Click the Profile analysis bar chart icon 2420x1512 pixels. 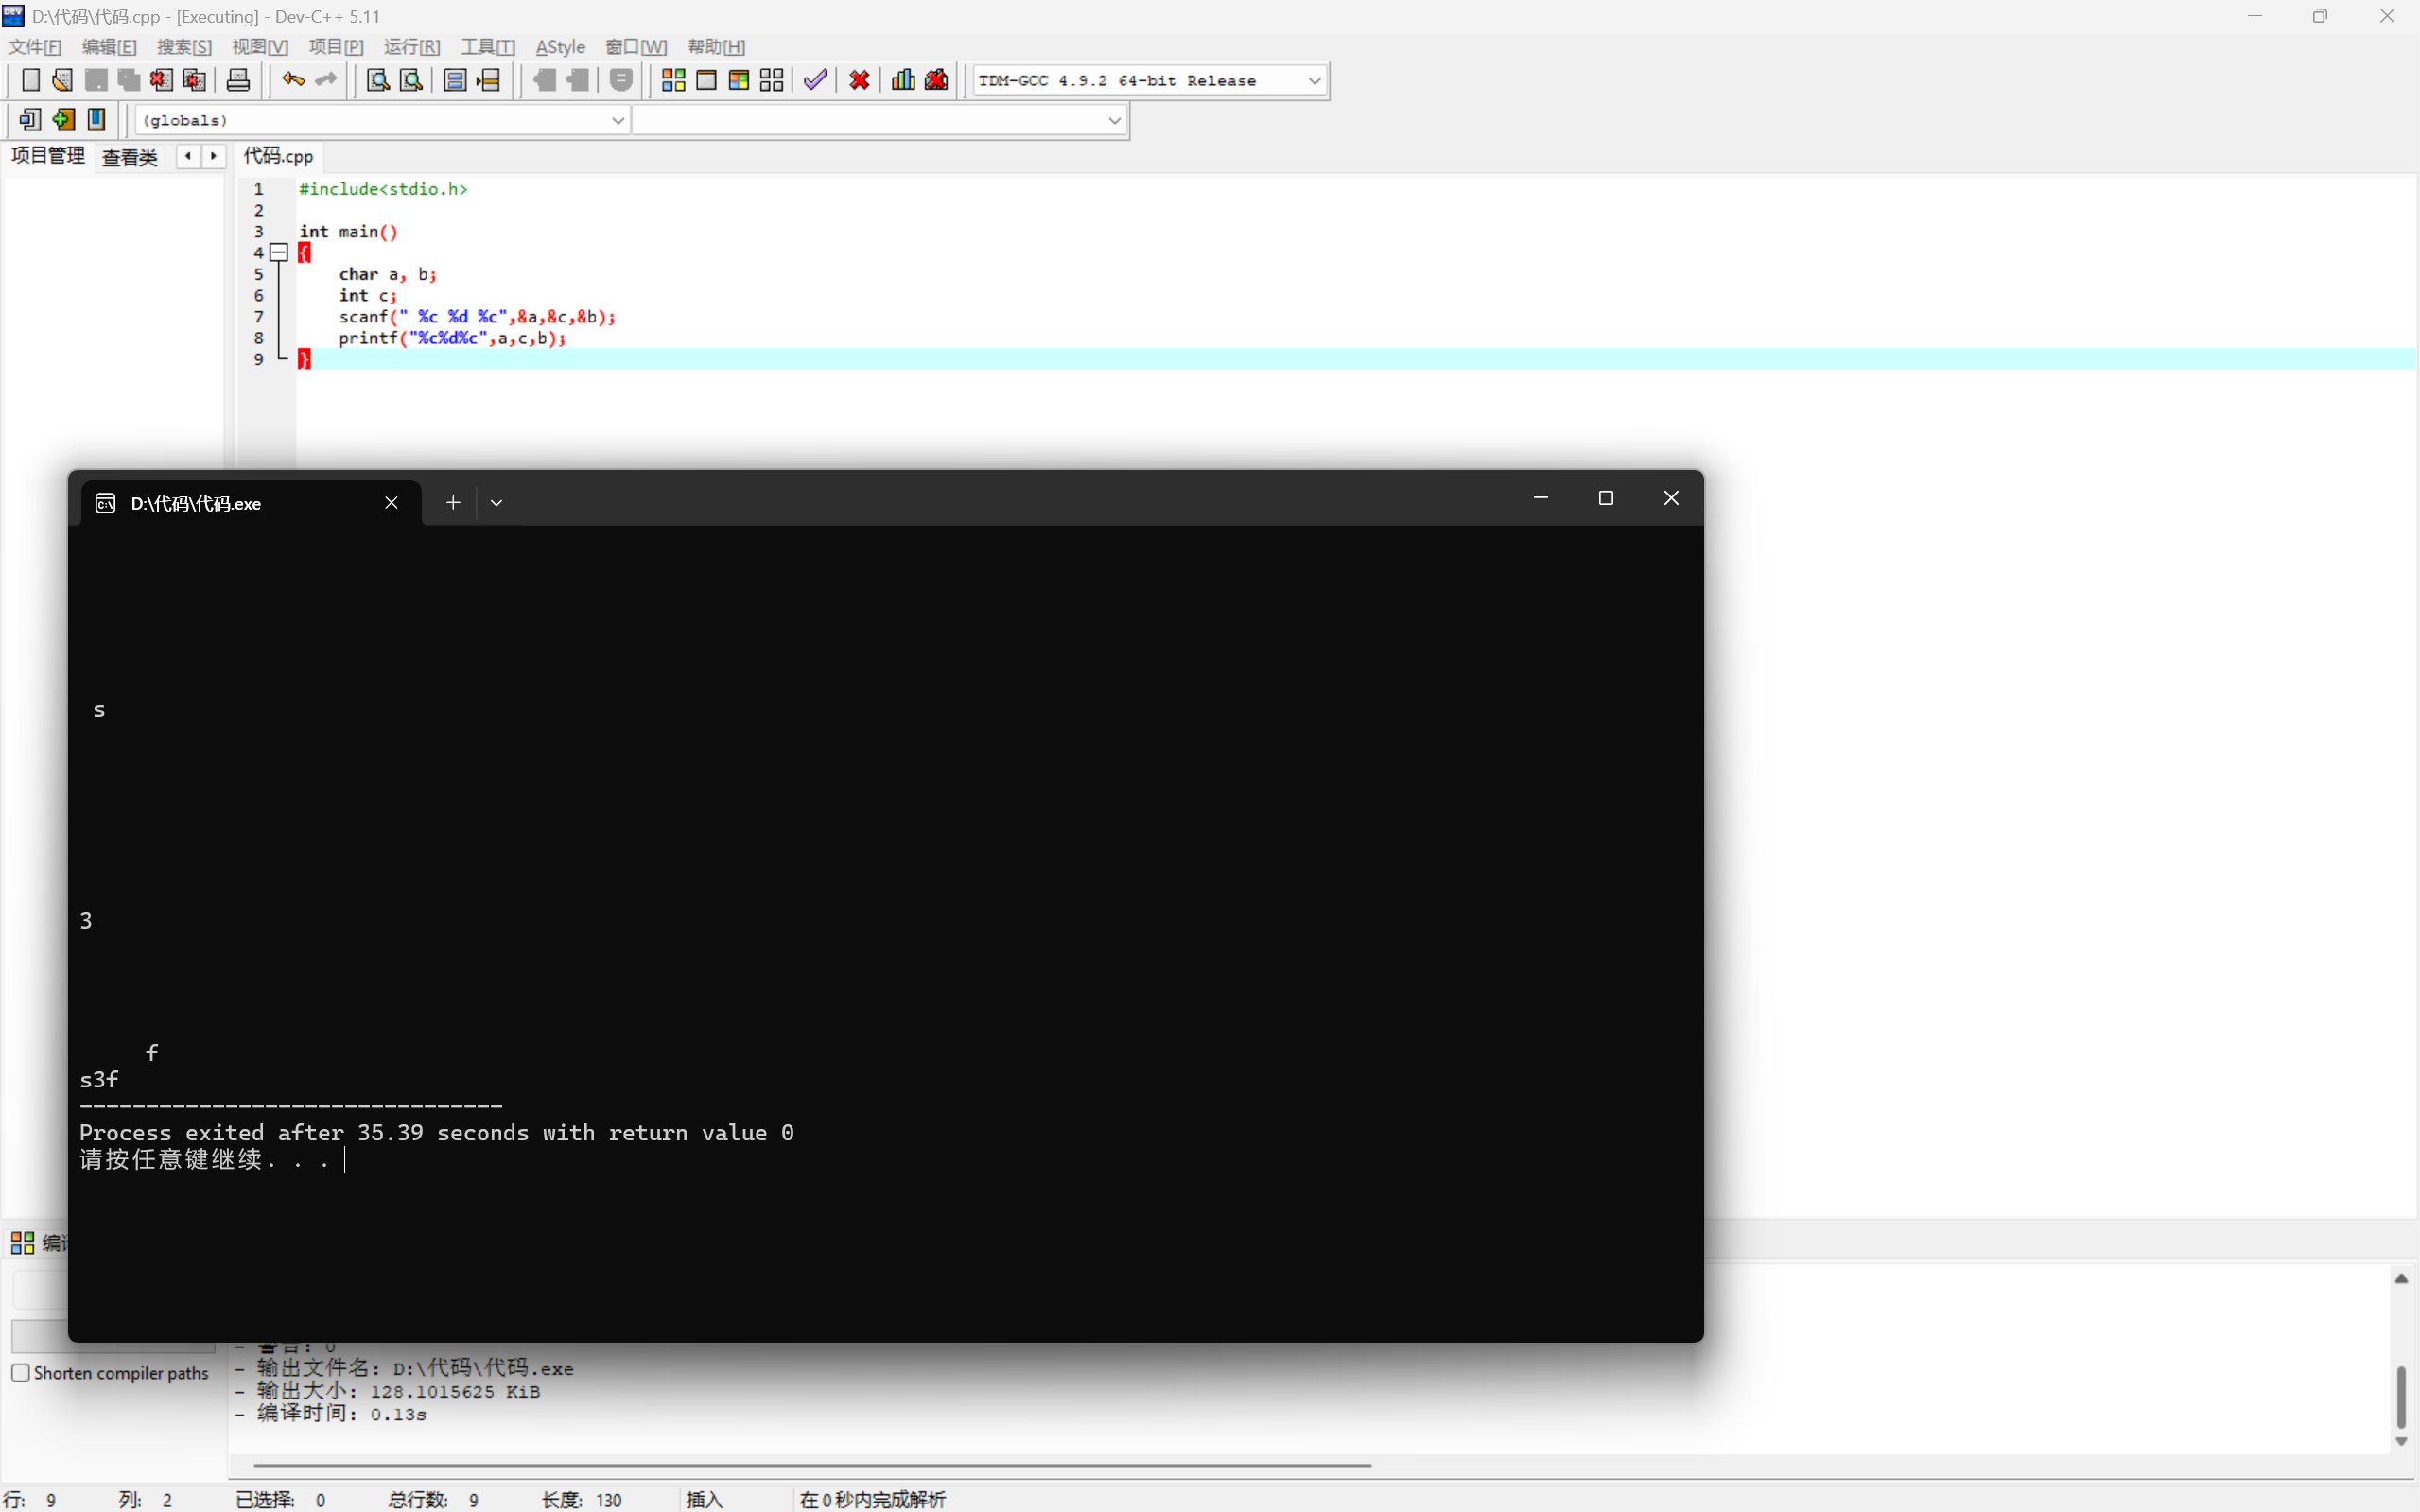tap(903, 80)
